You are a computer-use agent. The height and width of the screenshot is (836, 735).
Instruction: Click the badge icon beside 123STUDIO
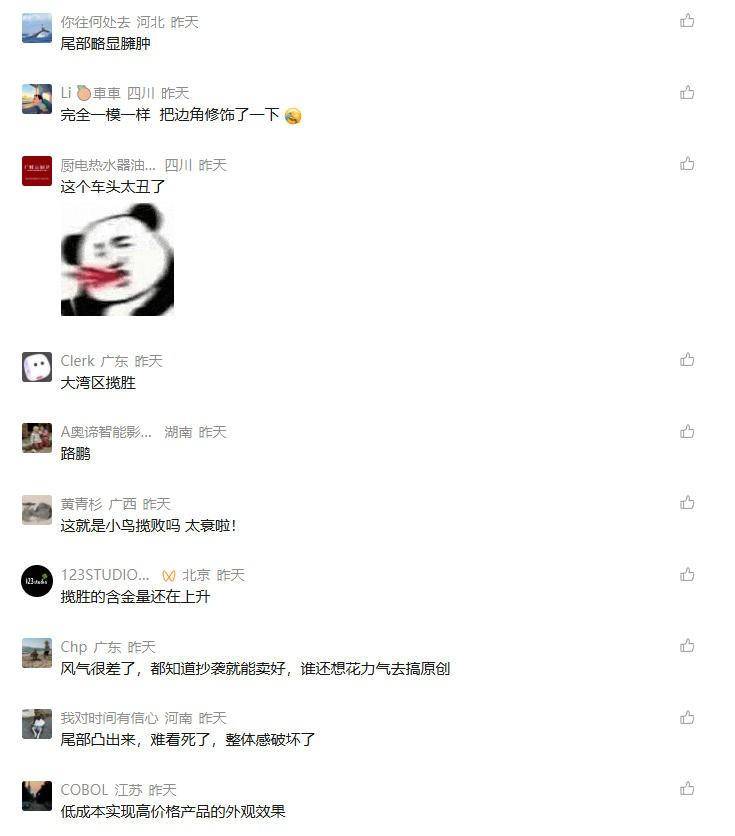(x=168, y=576)
